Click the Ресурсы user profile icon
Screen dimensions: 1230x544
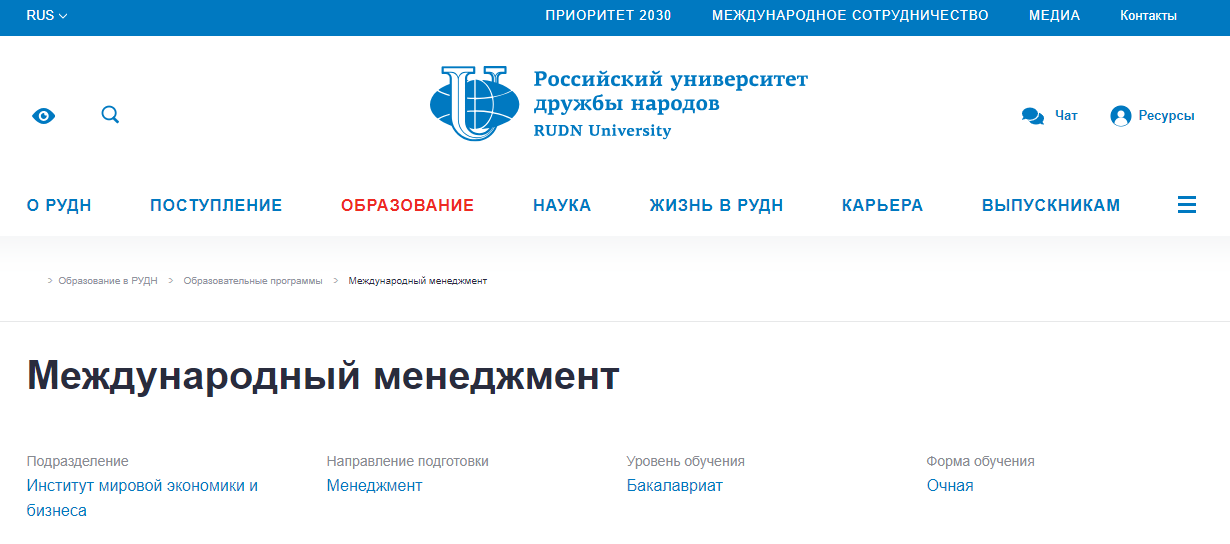(1121, 116)
